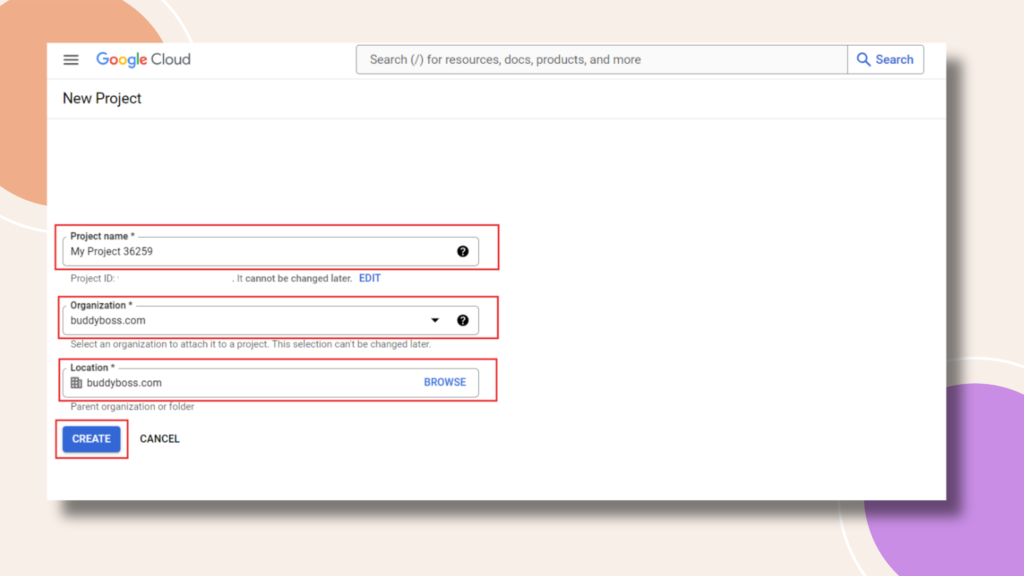
Task: Click the EDIT project ID link
Action: click(x=370, y=278)
